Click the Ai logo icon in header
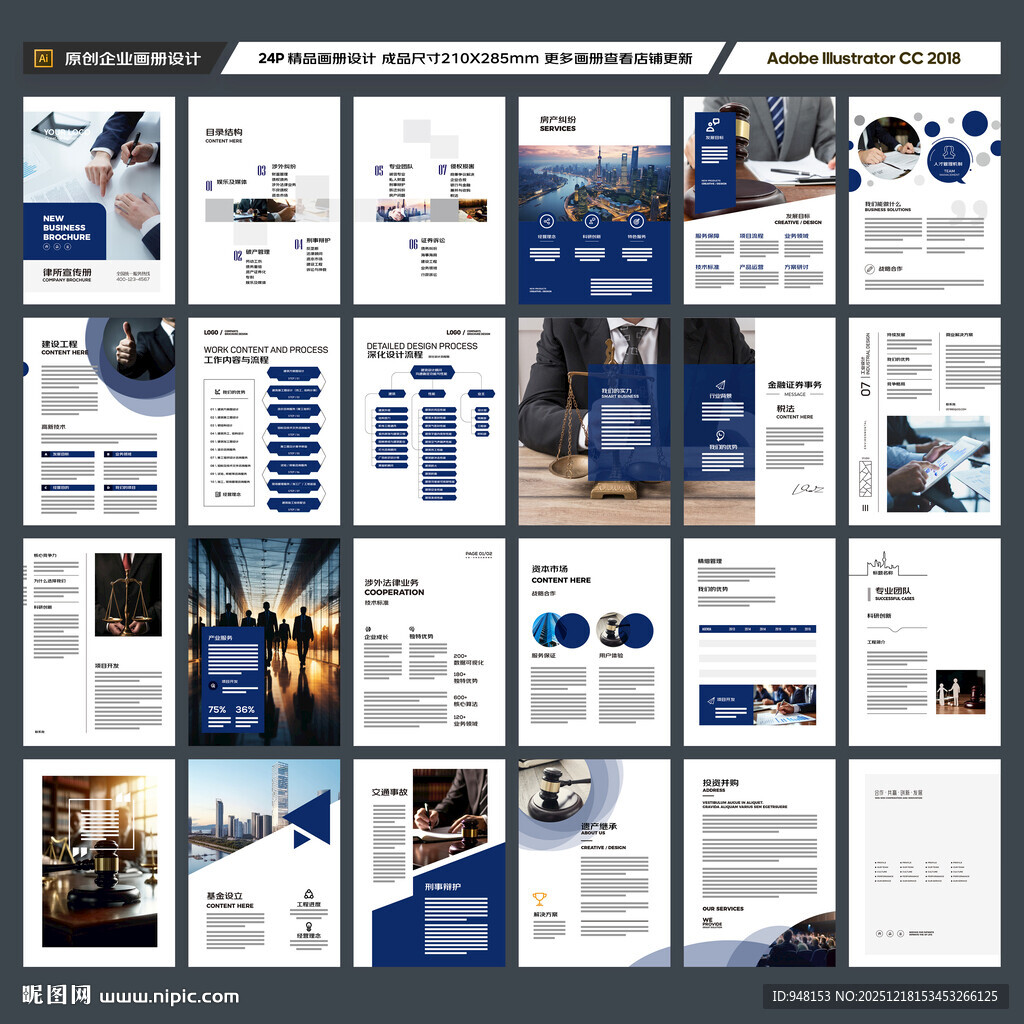Viewport: 1024px width, 1024px height. click(43, 58)
